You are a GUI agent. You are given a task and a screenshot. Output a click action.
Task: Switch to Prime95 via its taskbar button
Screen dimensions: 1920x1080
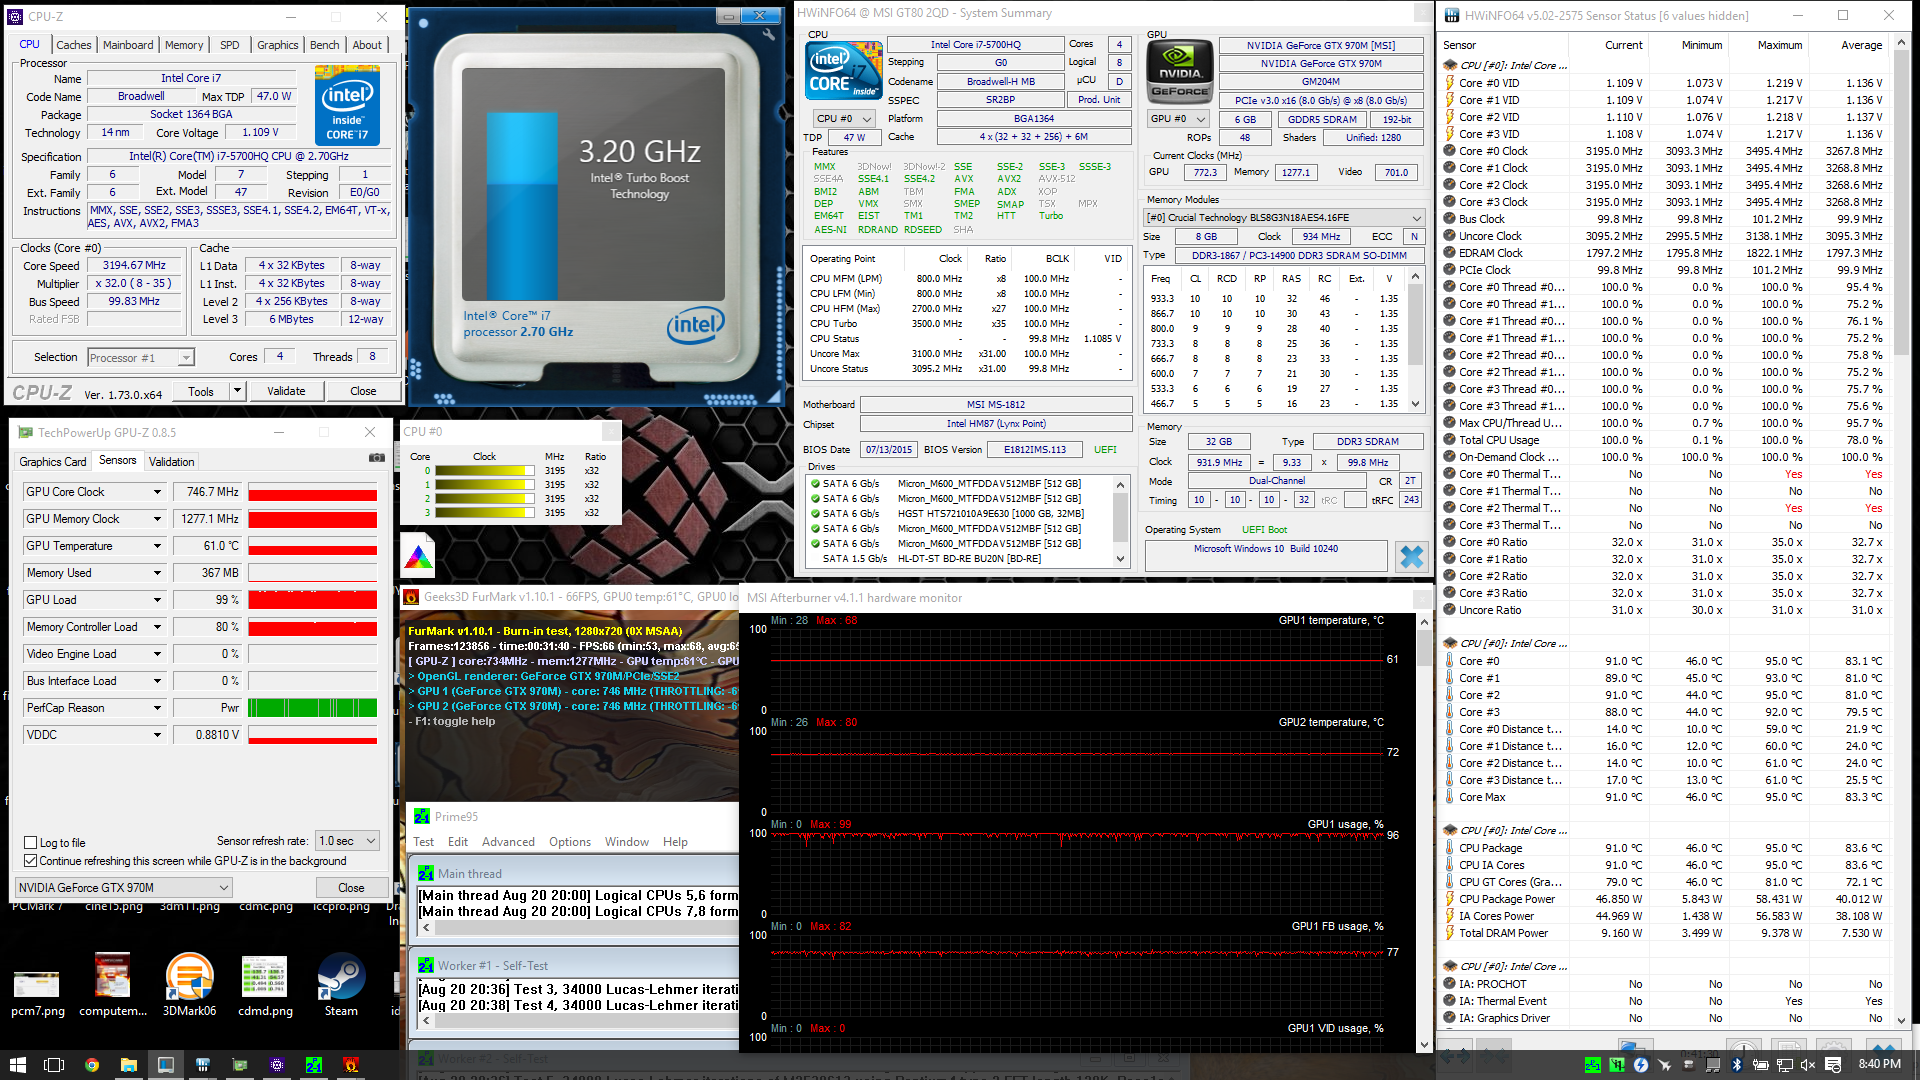(314, 1065)
